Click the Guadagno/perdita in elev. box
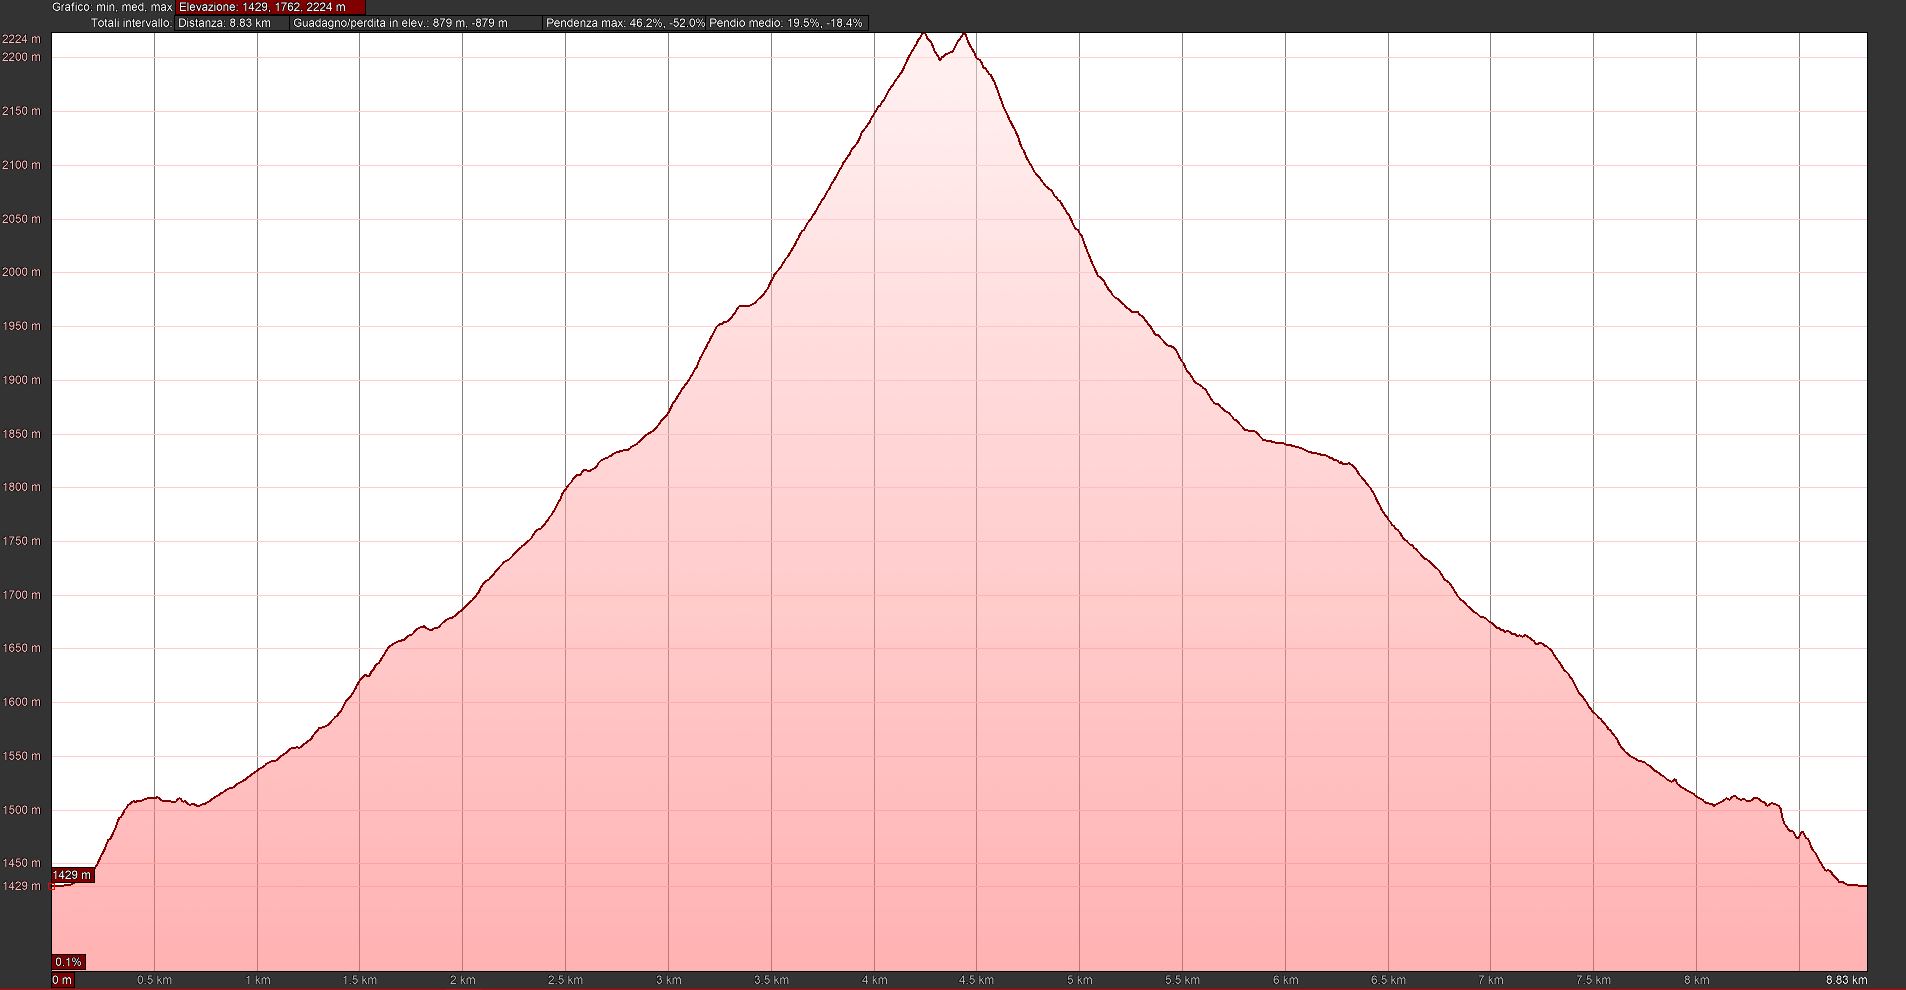Screen dimensions: 1906x990 point(416,23)
